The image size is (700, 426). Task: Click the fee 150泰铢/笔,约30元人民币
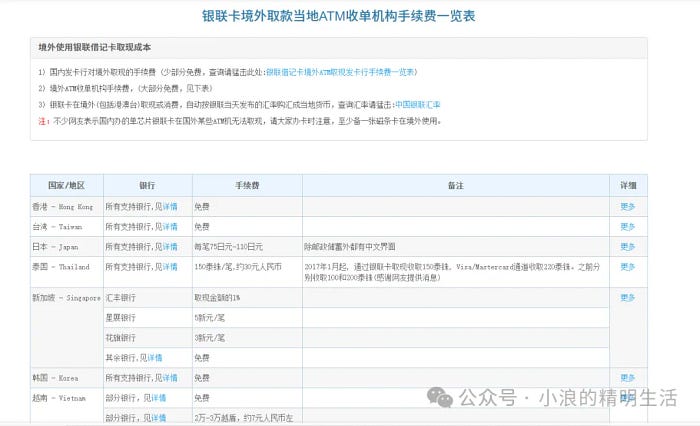238,267
